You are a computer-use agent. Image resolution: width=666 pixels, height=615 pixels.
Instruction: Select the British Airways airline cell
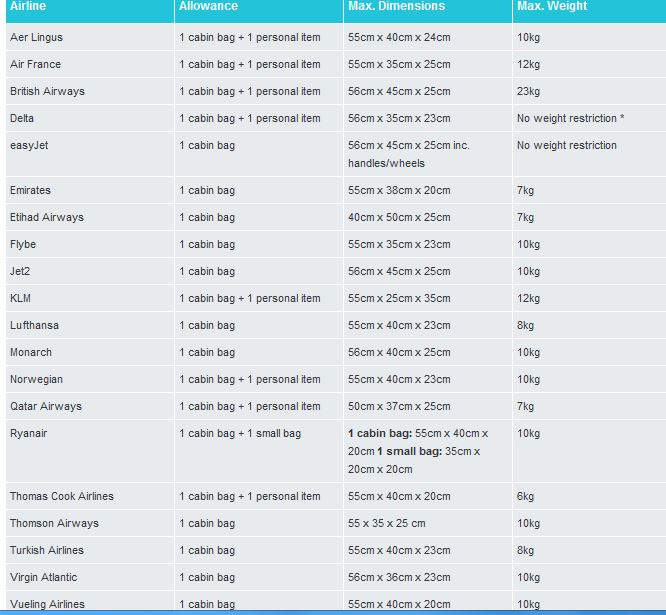90,91
